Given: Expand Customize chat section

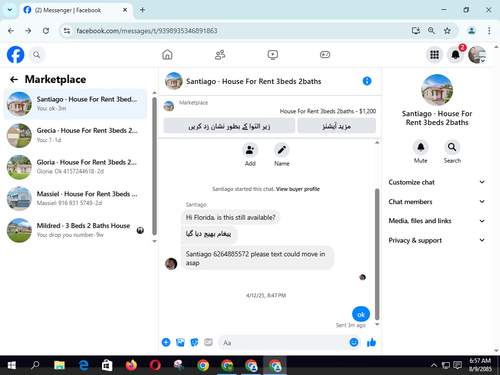Looking at the screenshot, I should coord(437,182).
